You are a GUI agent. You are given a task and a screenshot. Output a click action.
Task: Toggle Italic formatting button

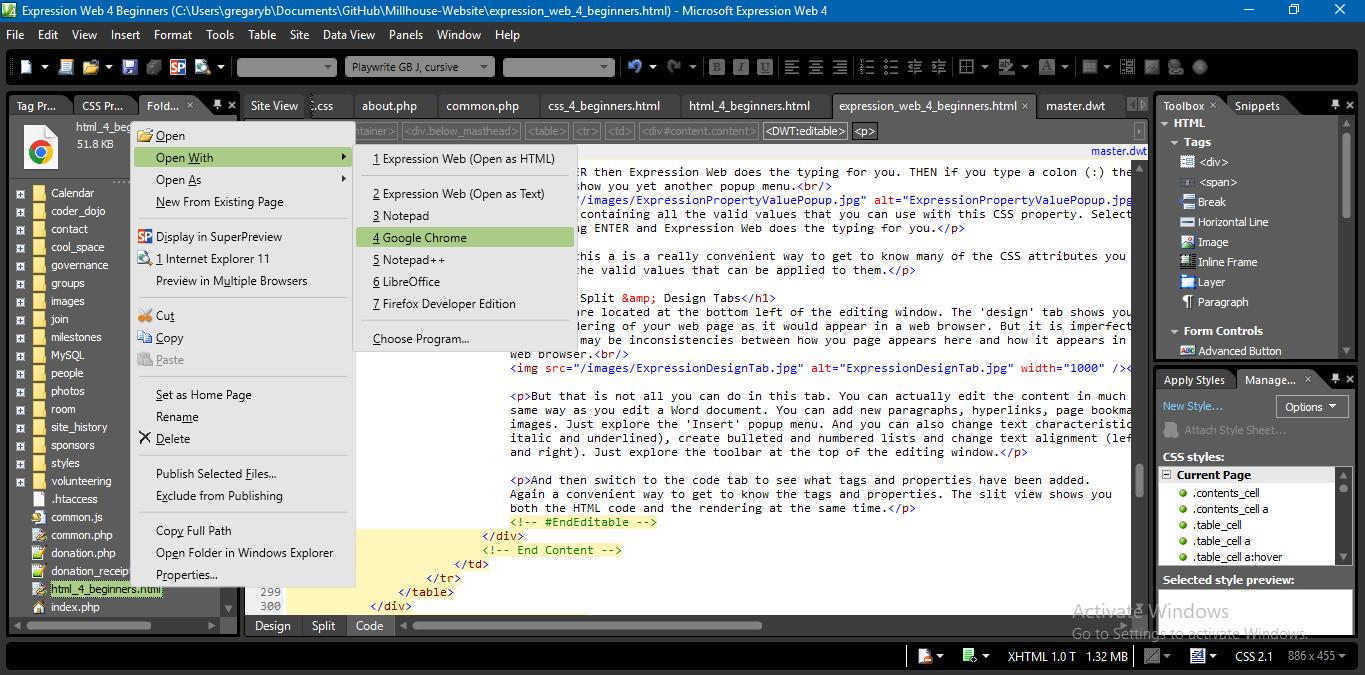pyautogui.click(x=741, y=67)
